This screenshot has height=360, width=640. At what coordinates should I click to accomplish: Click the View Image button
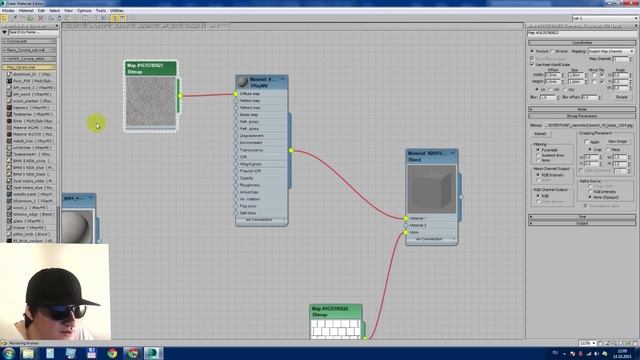tap(617, 142)
